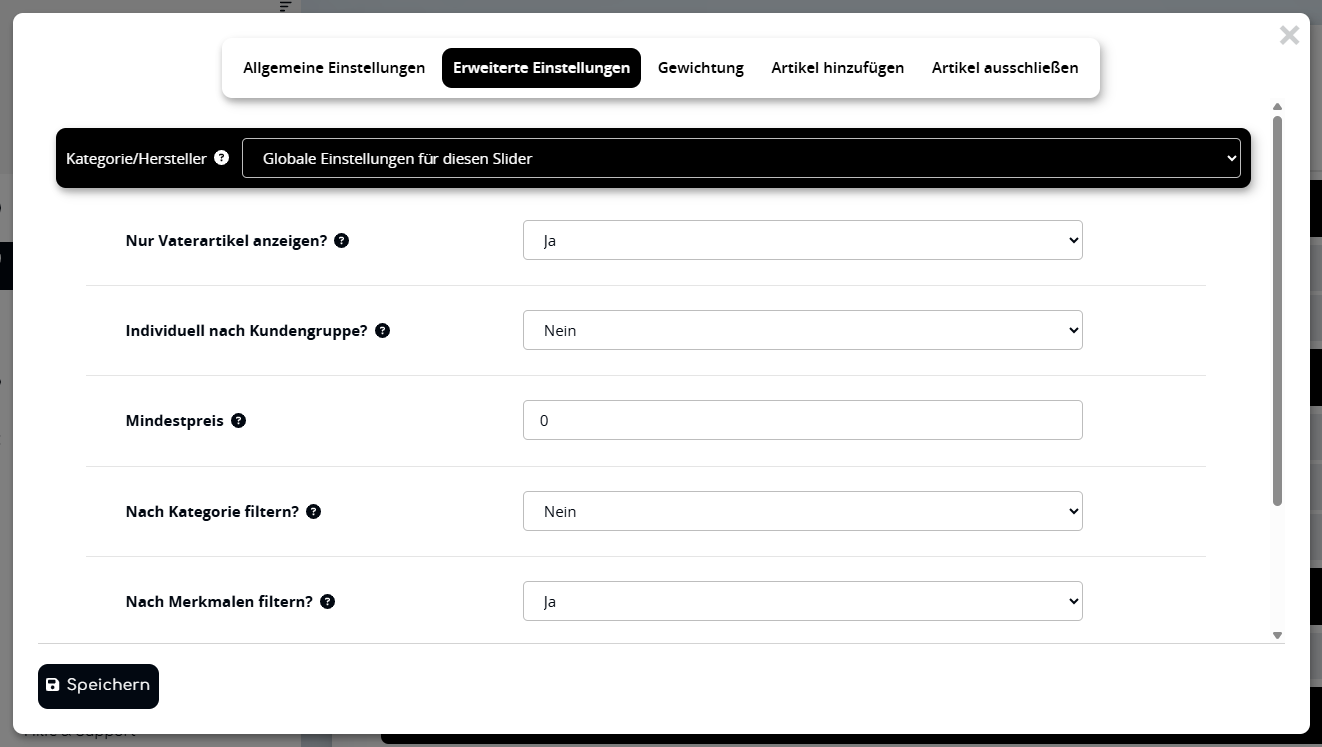The image size is (1322, 747).
Task: Open Nach Merkmalen filtern dropdown
Action: [802, 601]
